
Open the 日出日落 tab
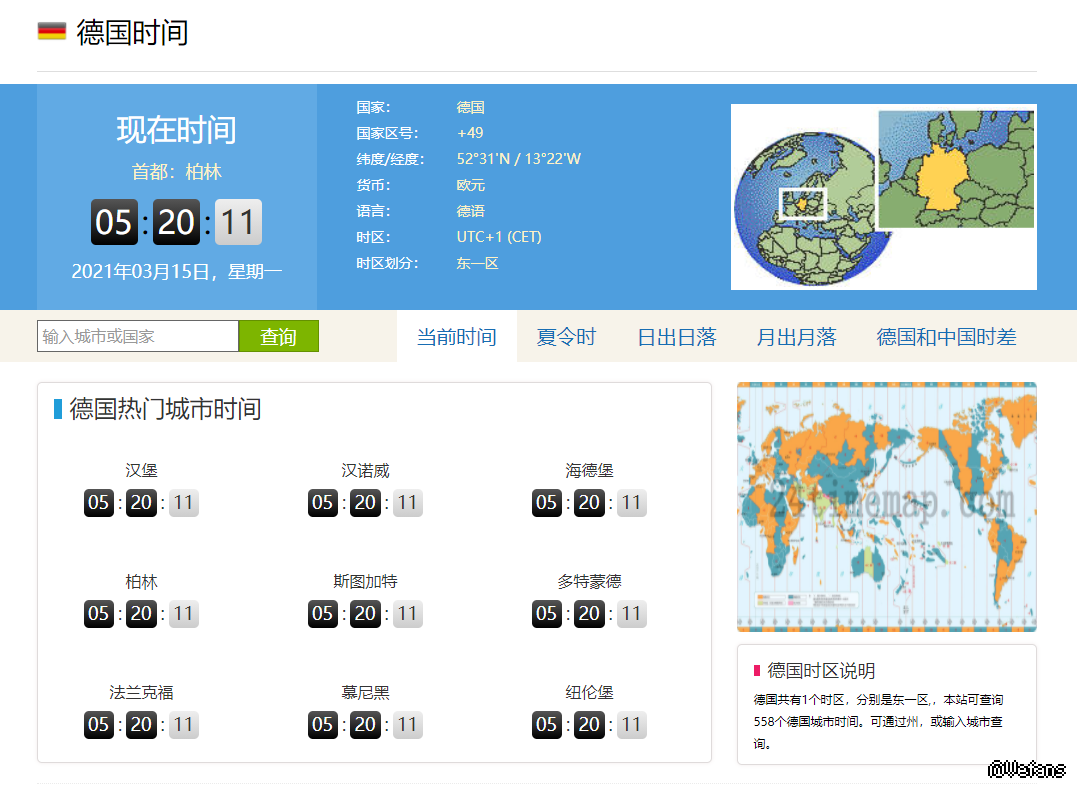click(677, 337)
